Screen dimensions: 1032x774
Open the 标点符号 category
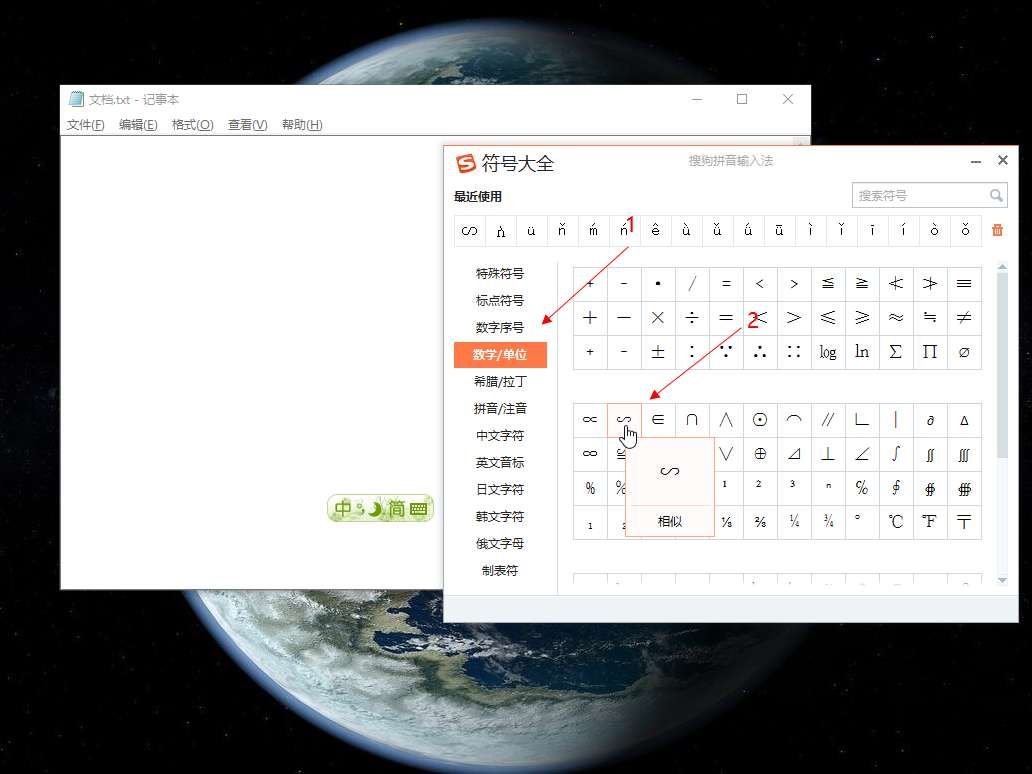click(500, 300)
